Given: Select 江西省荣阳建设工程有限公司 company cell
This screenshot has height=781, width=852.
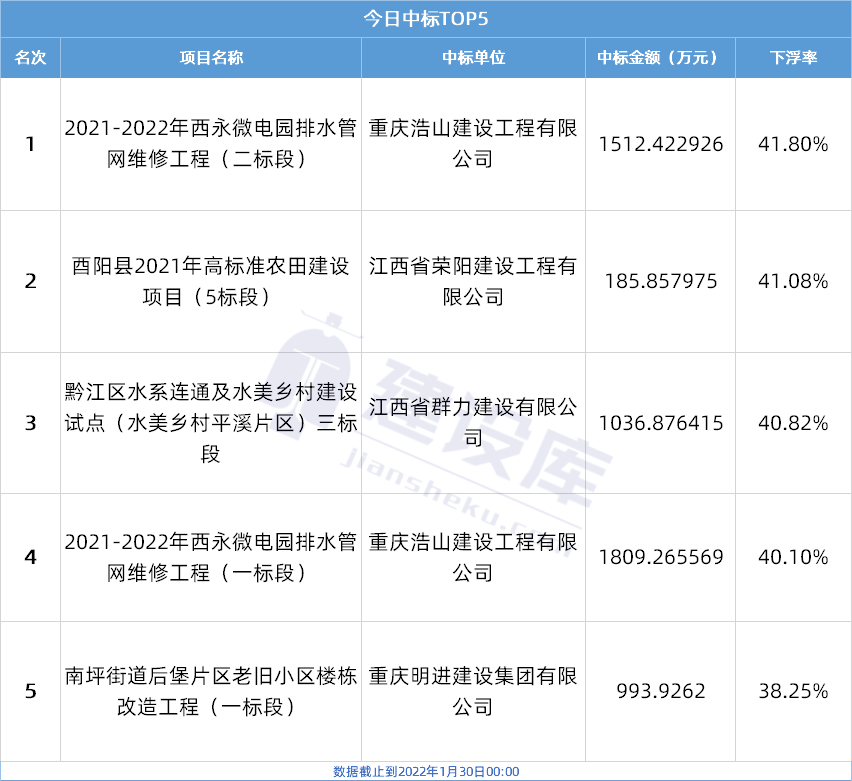Looking at the screenshot, I should coord(473,282).
